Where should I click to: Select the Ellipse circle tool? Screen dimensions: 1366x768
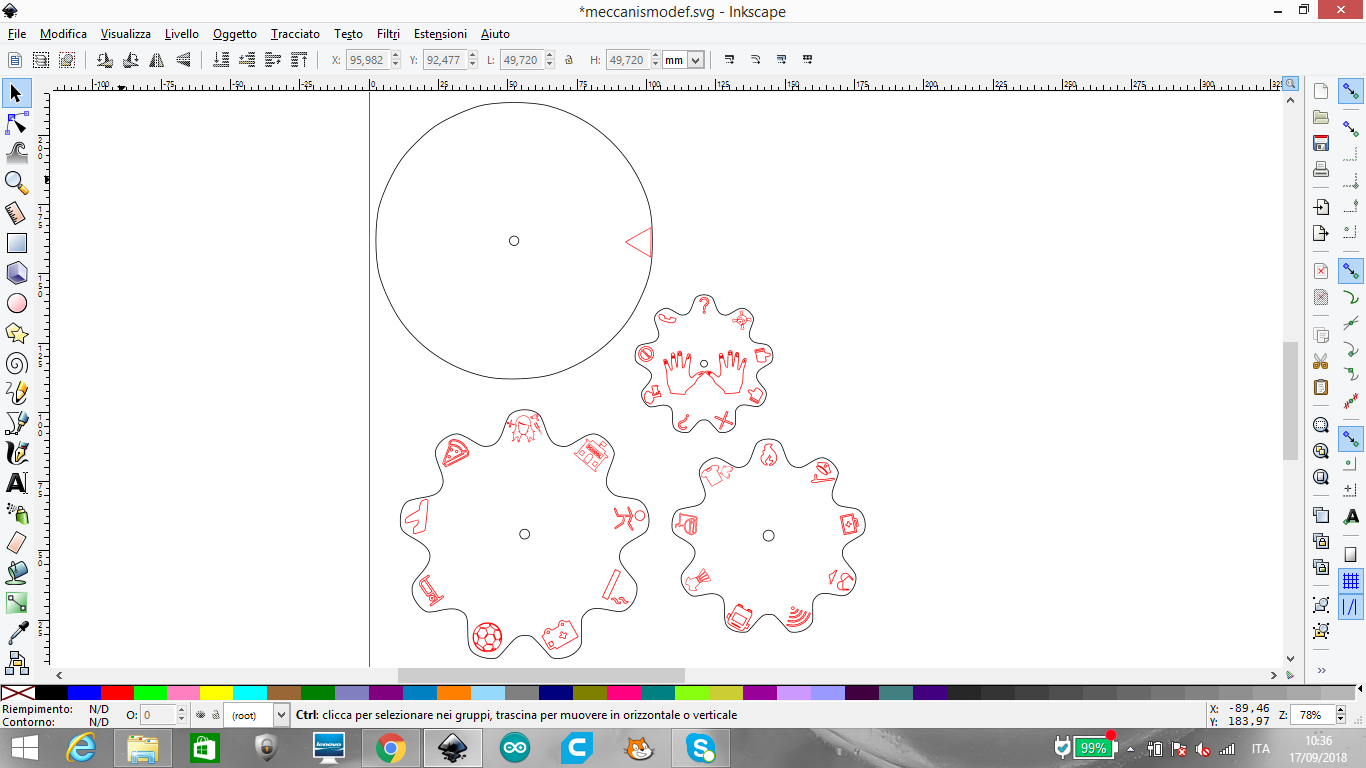(16, 303)
